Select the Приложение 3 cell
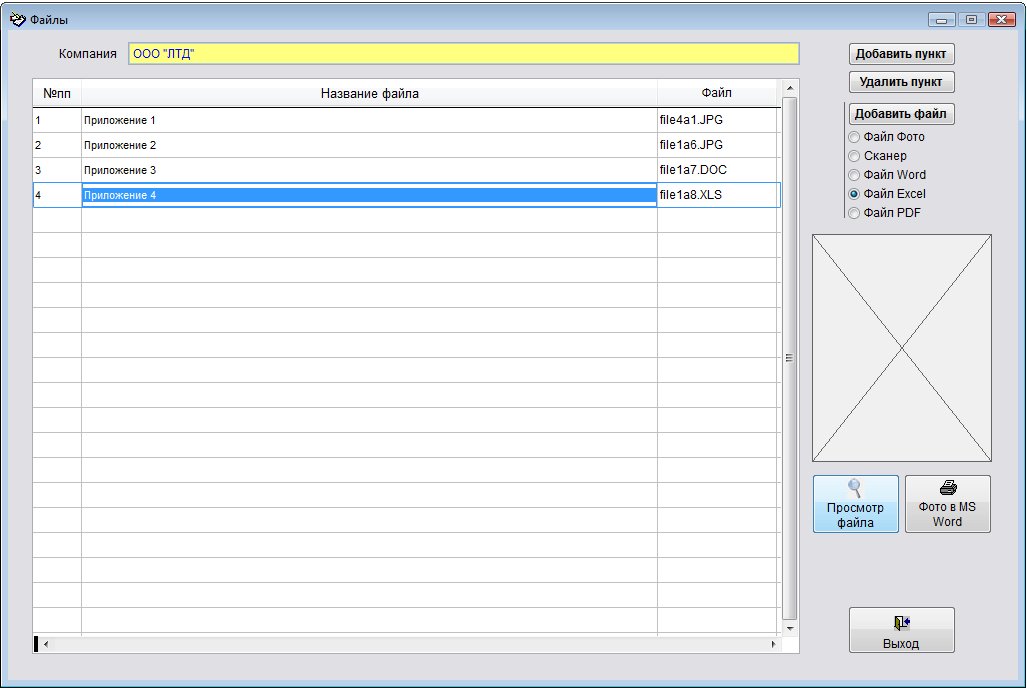The width and height of the screenshot is (1027, 688). click(369, 170)
